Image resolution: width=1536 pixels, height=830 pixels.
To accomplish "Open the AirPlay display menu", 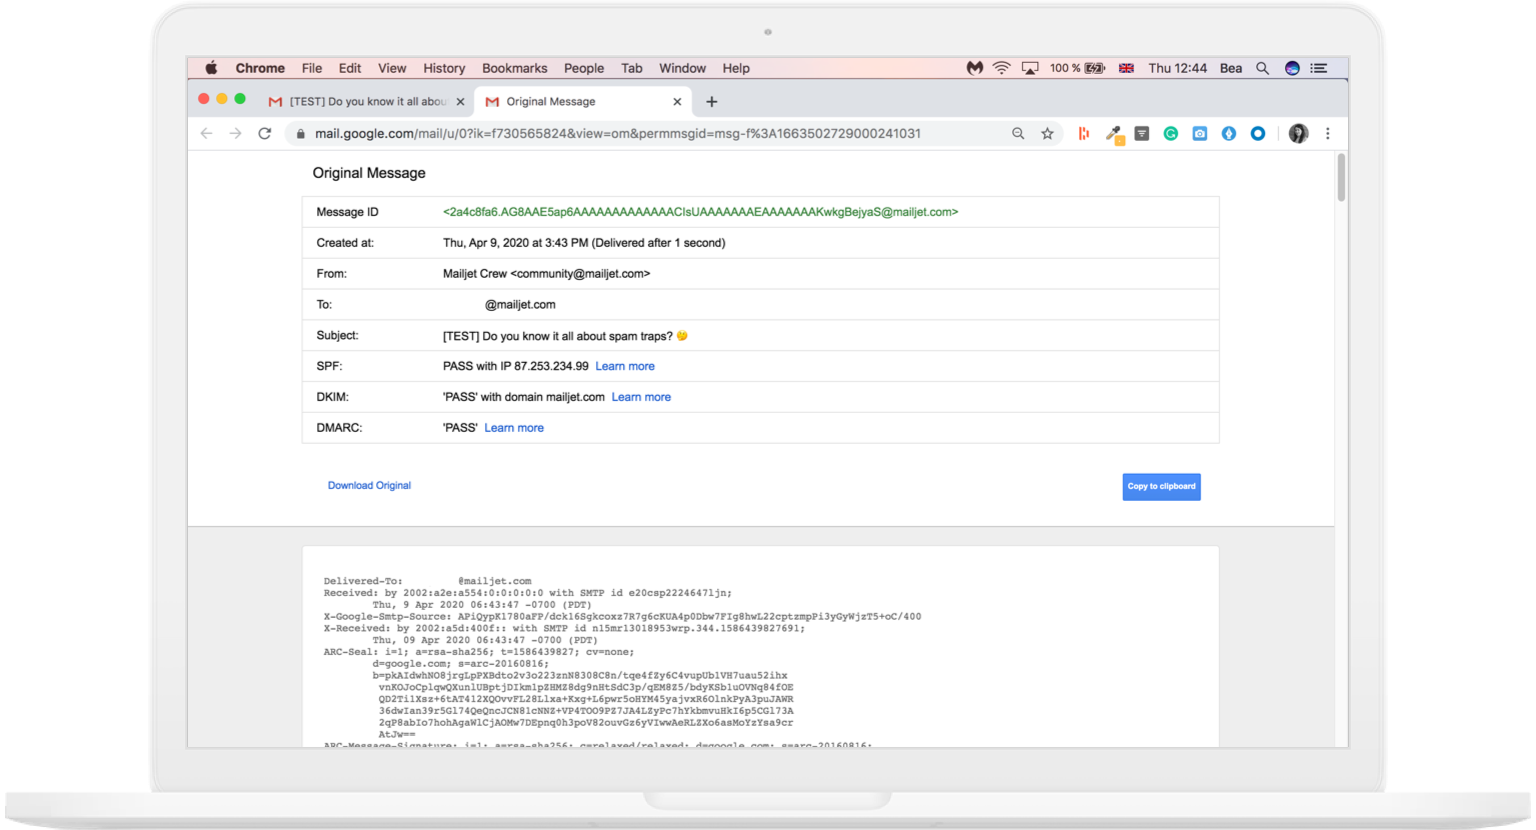I will tap(1030, 68).
